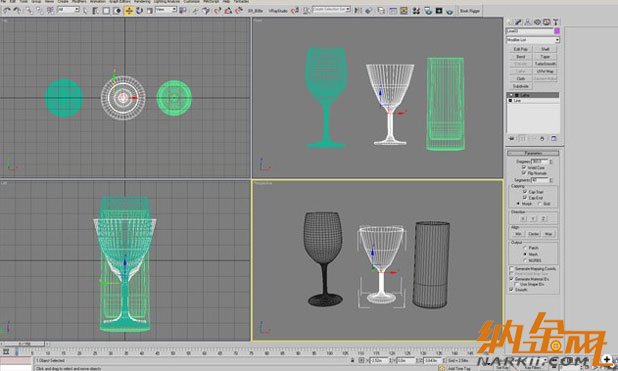Click the time slider handle
The image size is (618, 371).
click(x=24, y=344)
